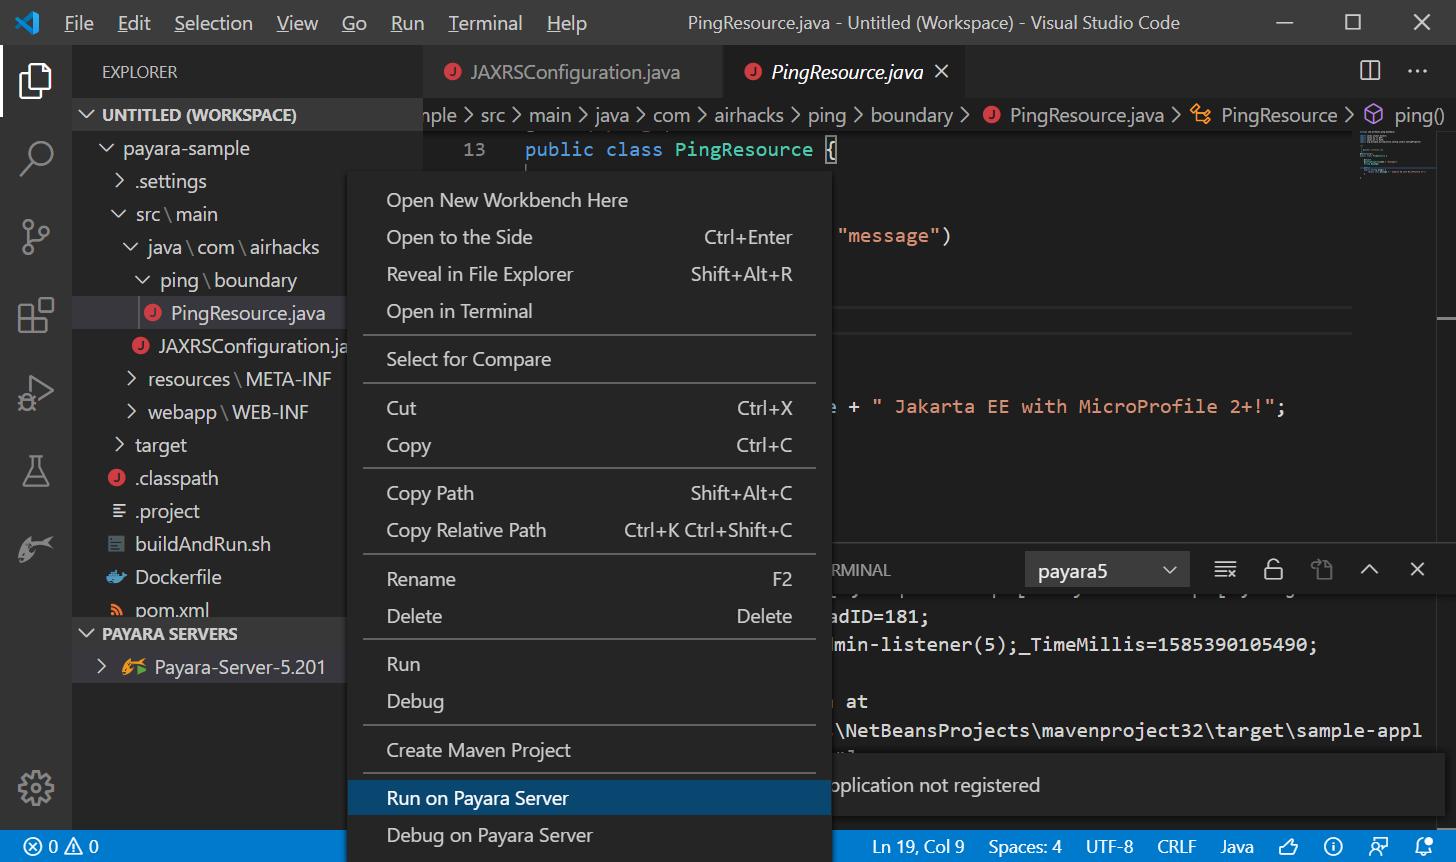Select Run on Payara Server
This screenshot has width=1456, height=862.
(477, 798)
